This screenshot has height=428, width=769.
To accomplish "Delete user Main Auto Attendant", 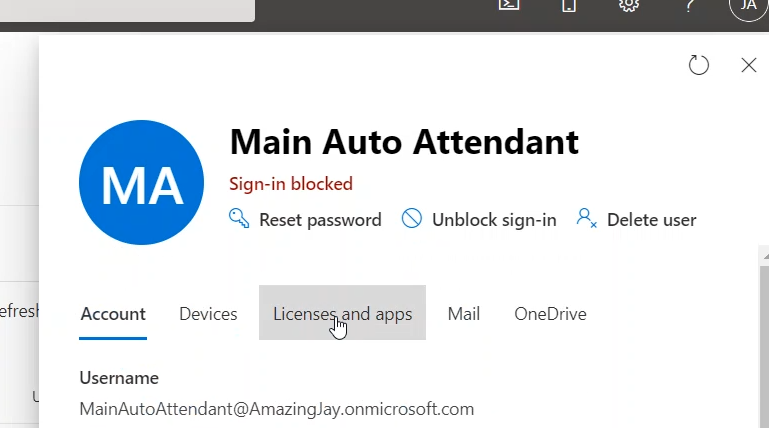I will coord(637,220).
